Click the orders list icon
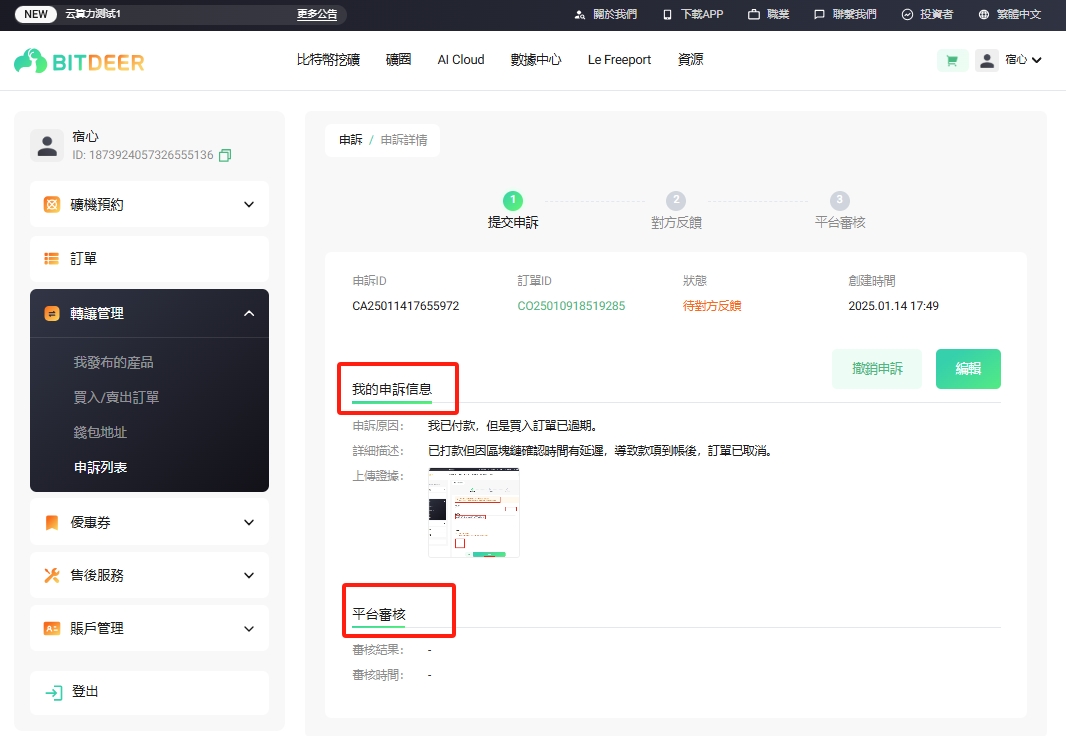This screenshot has height=736, width=1066. (52, 258)
